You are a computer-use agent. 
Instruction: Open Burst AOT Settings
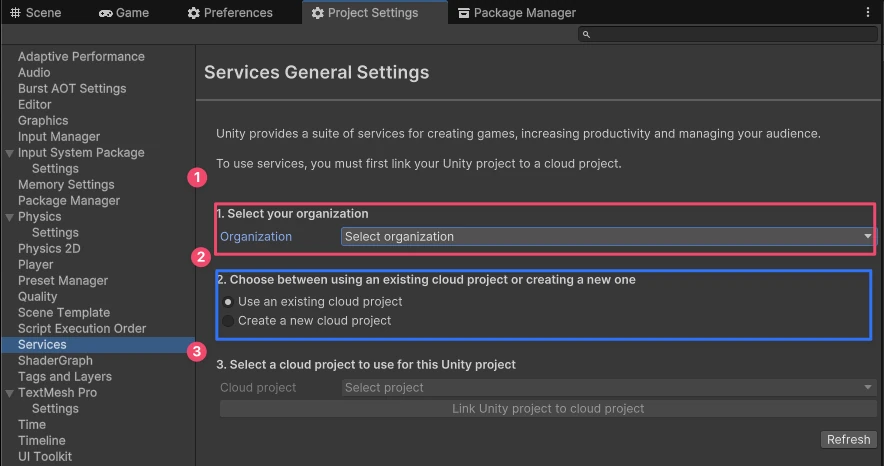[x=72, y=88]
